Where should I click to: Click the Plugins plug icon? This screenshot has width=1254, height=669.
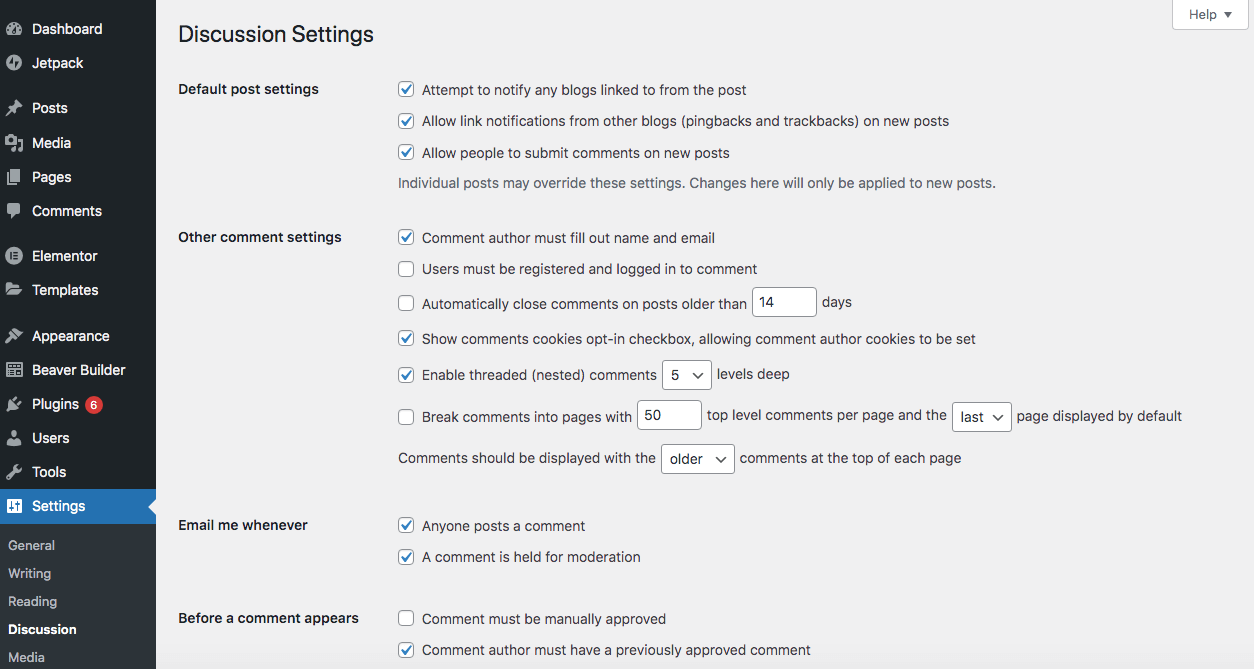14,404
